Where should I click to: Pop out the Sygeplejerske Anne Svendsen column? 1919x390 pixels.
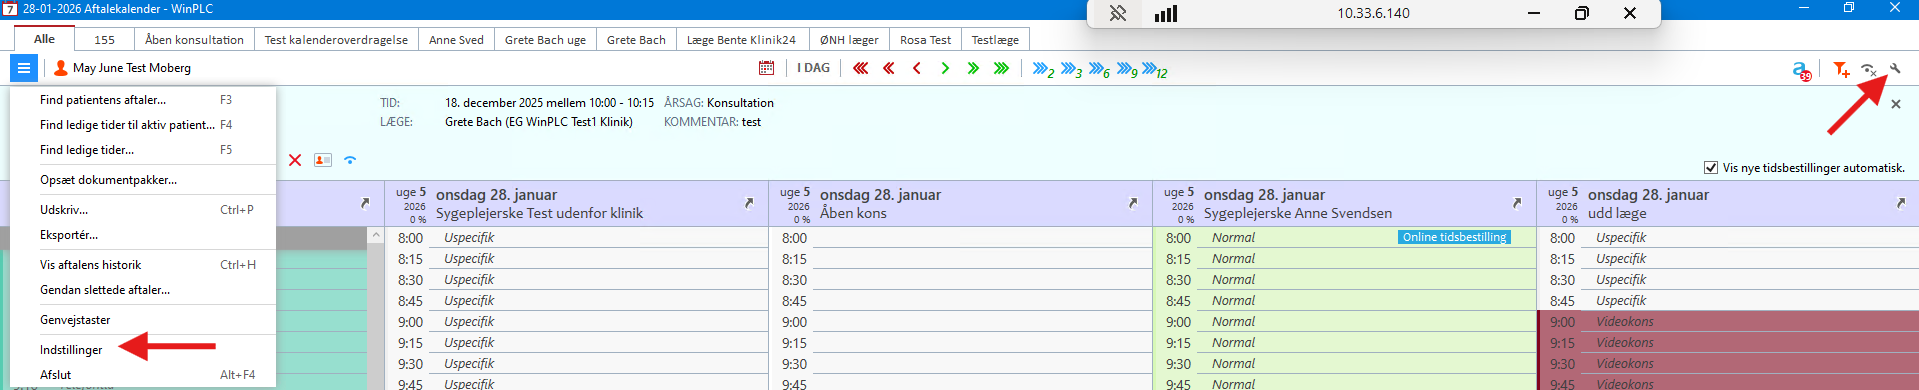click(x=1516, y=203)
